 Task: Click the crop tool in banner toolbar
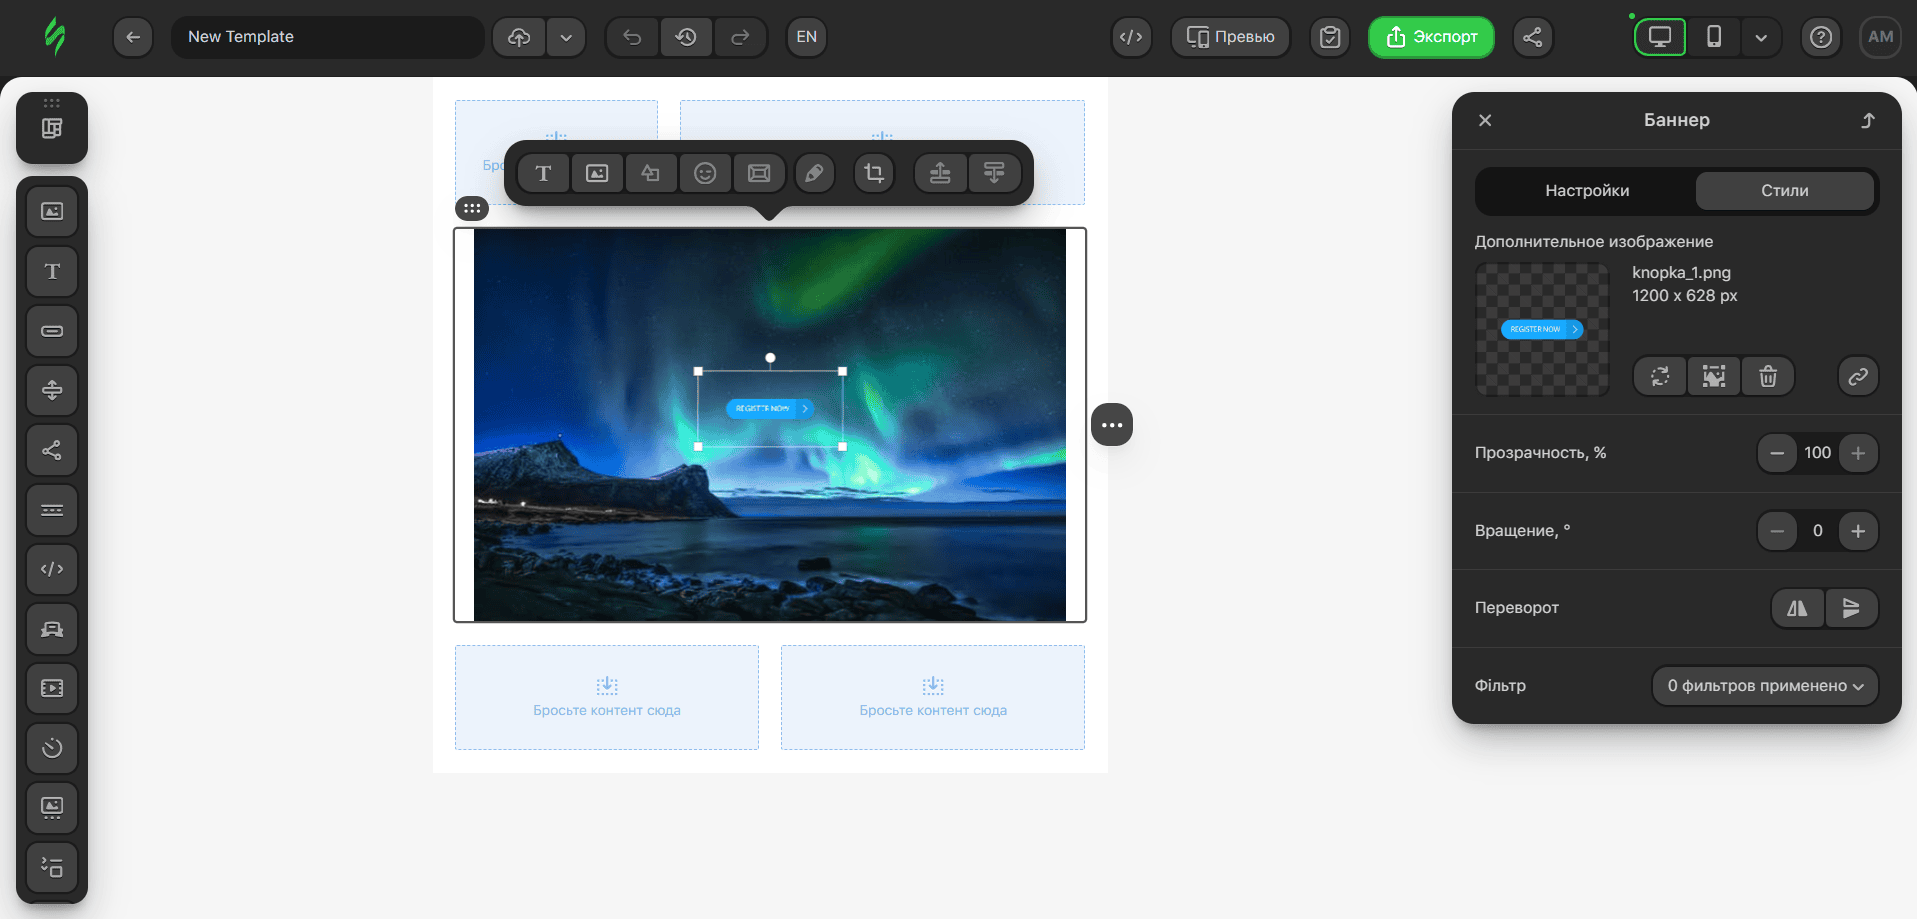(874, 173)
